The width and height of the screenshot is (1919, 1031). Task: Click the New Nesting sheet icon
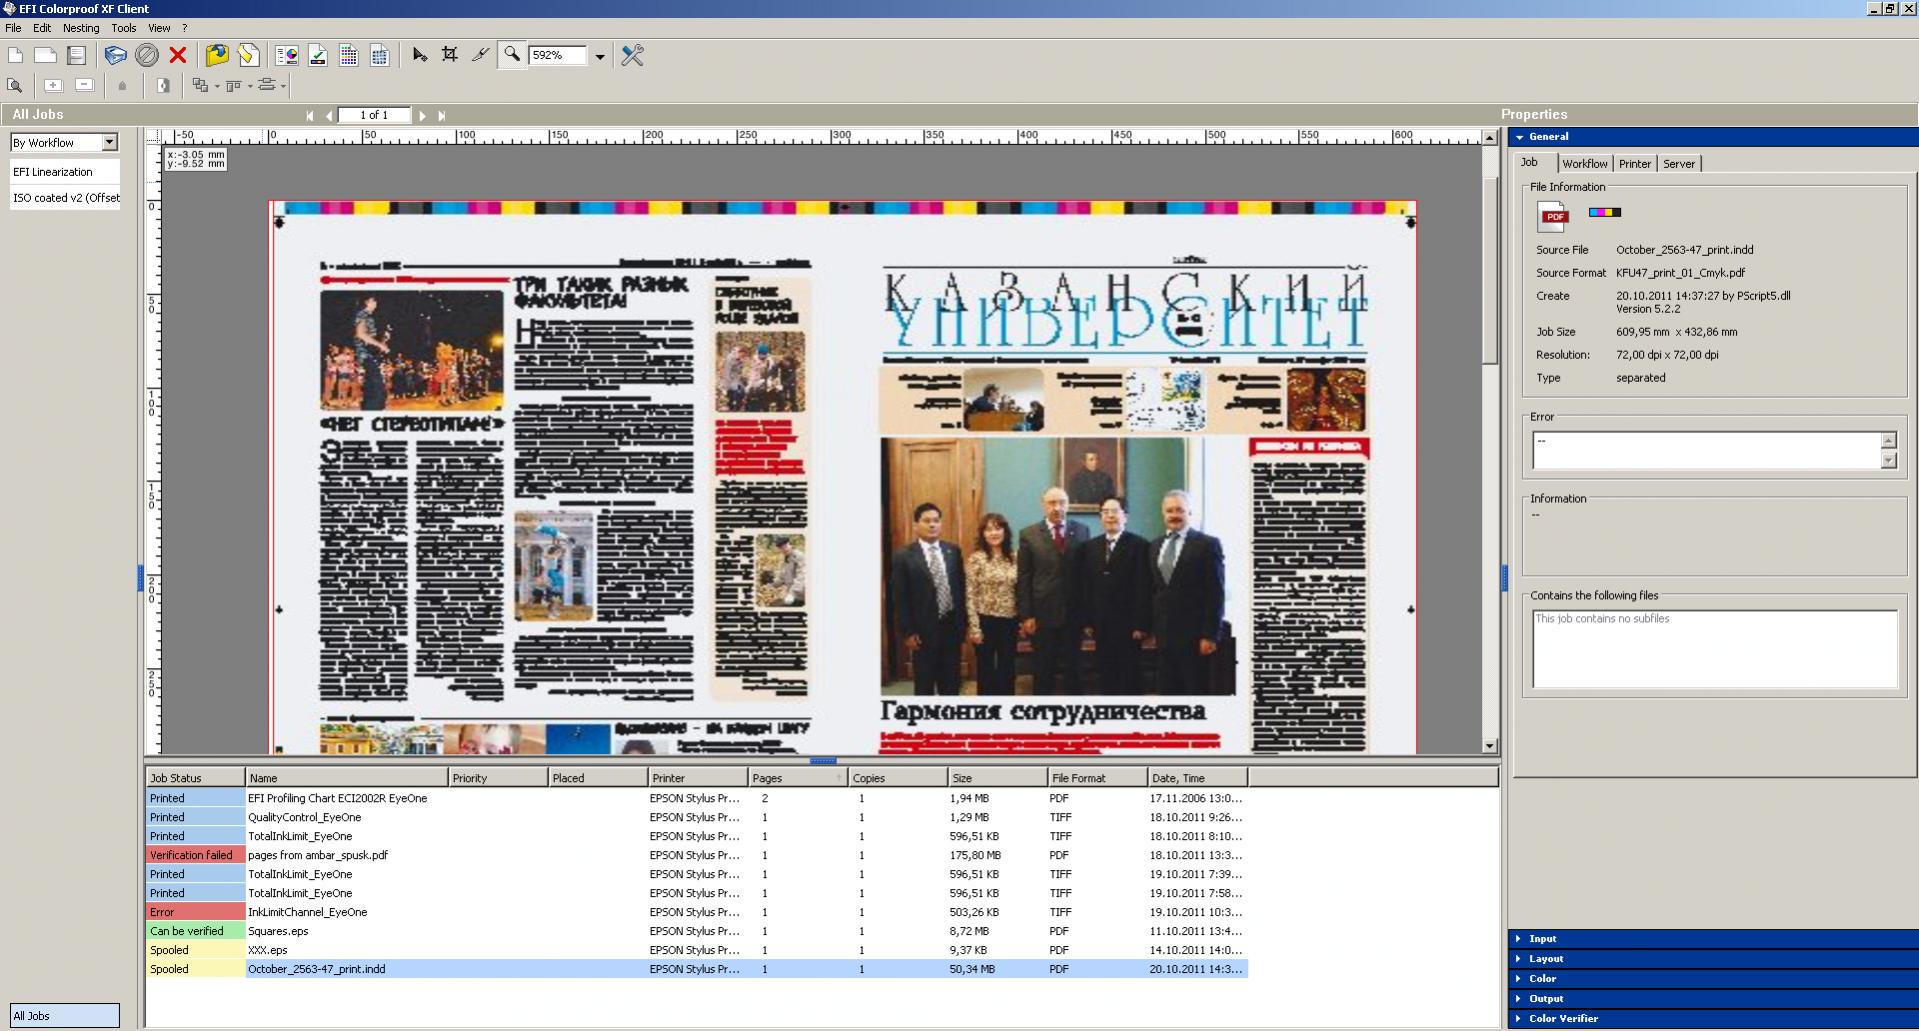pos(45,55)
